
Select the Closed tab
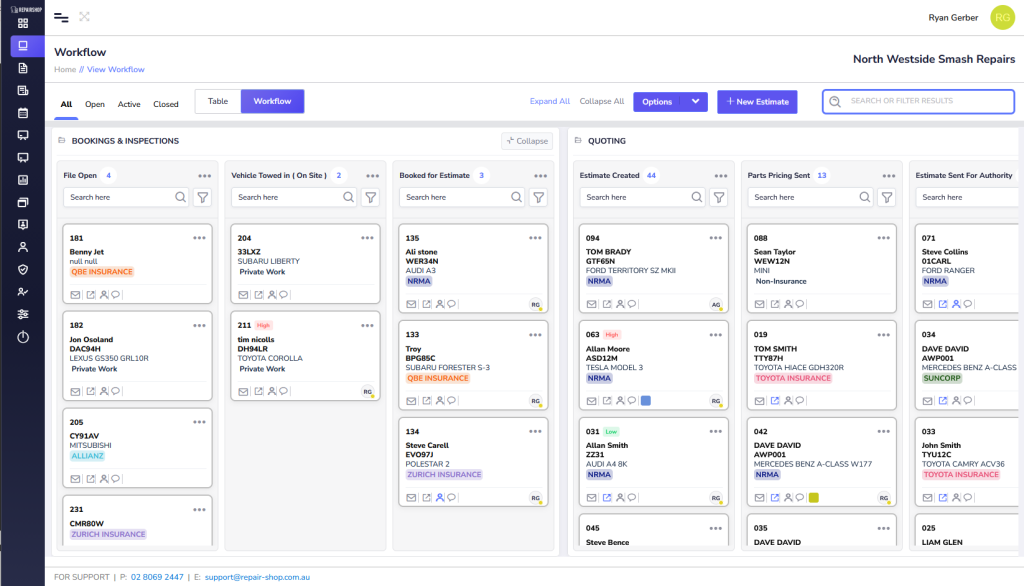coord(166,105)
